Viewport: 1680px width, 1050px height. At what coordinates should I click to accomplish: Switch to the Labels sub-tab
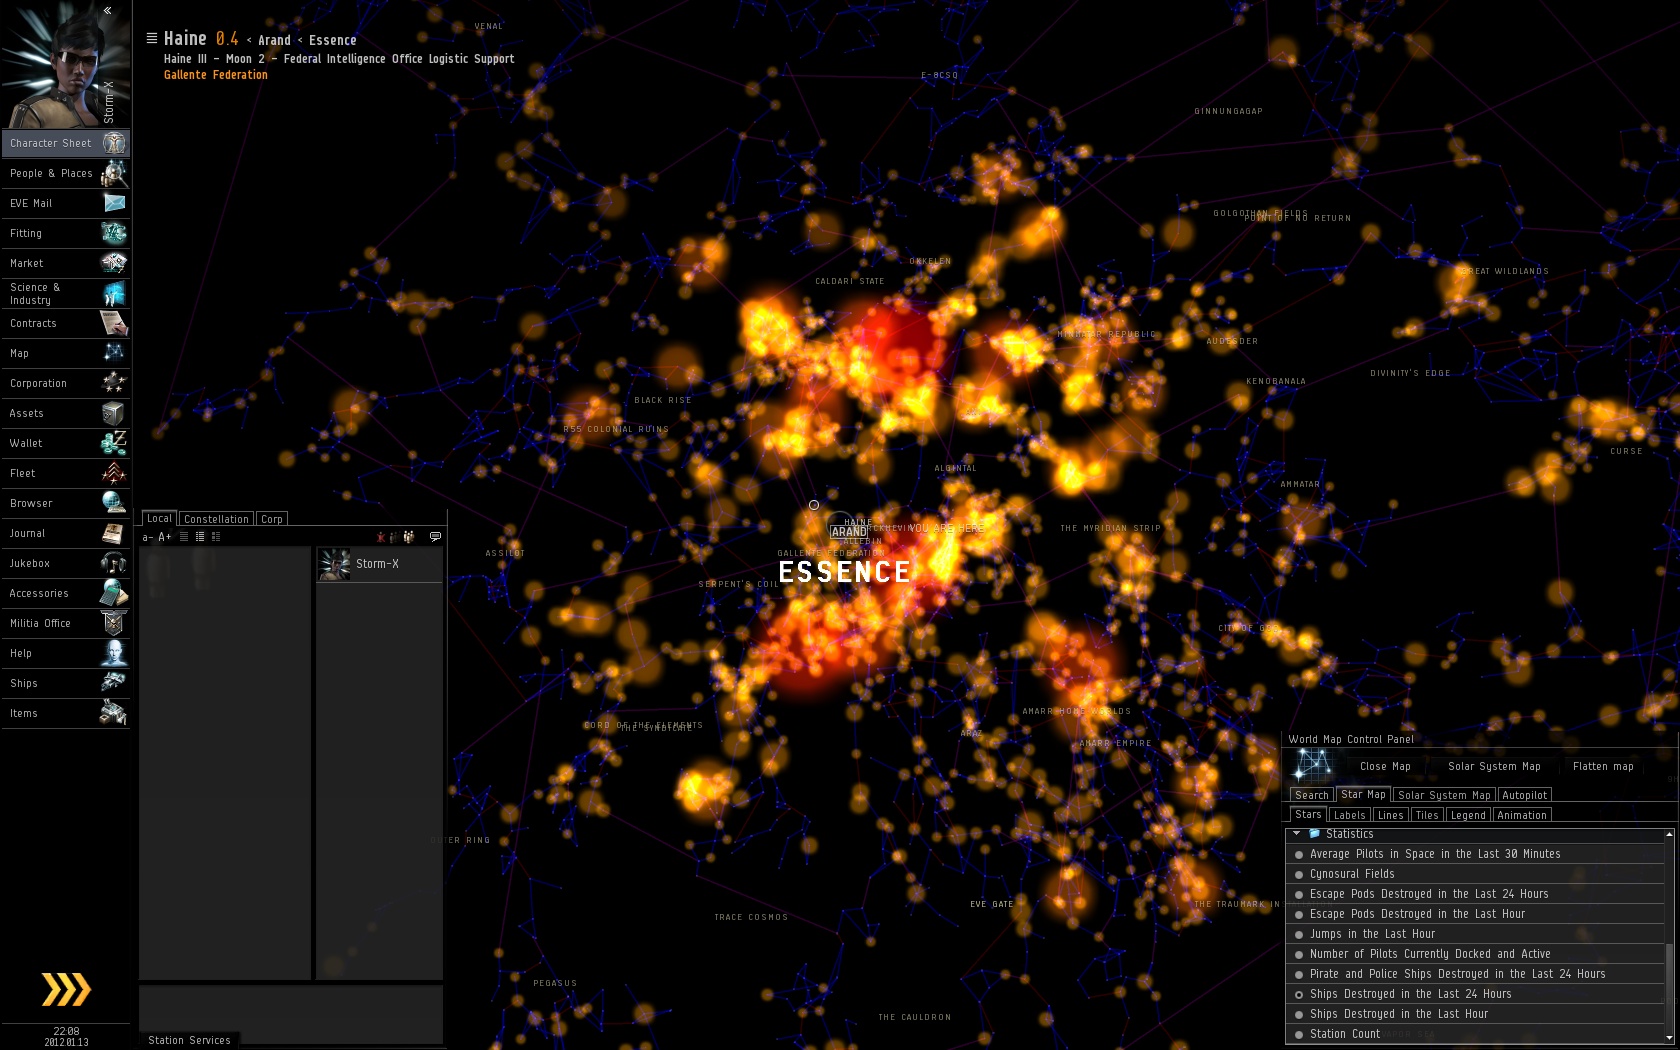[x=1349, y=815]
